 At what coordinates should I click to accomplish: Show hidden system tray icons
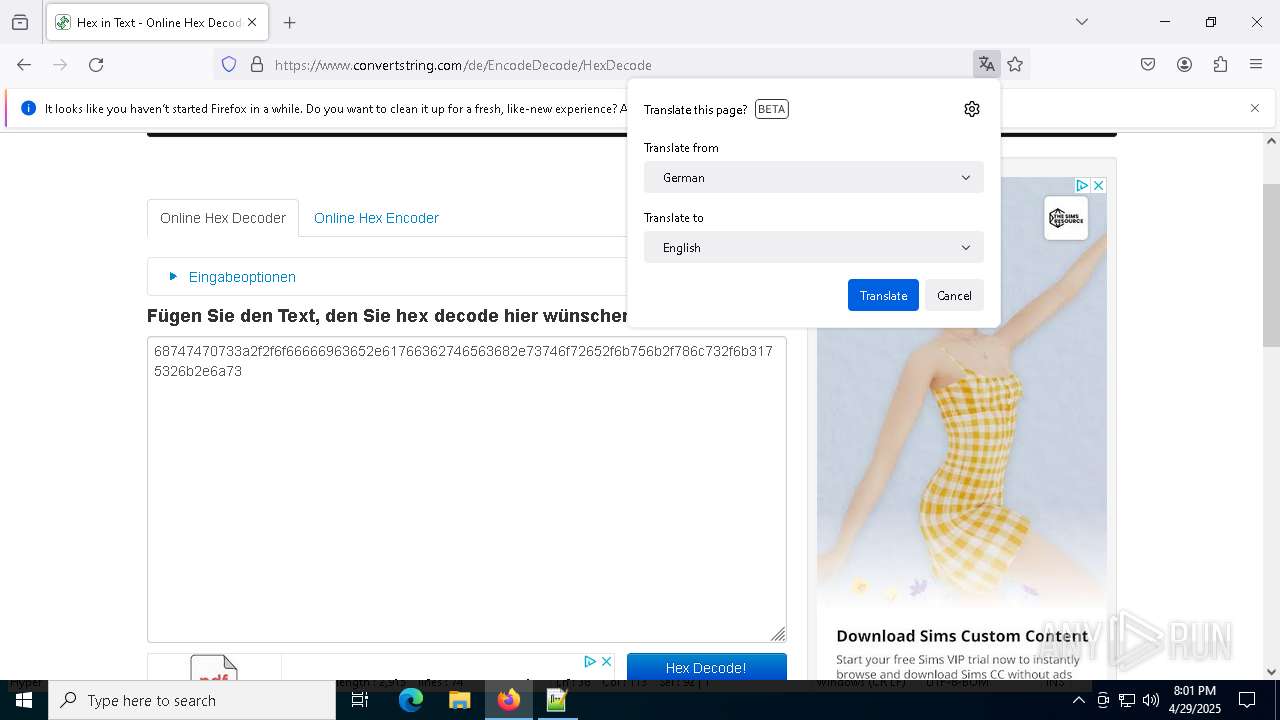(1078, 700)
